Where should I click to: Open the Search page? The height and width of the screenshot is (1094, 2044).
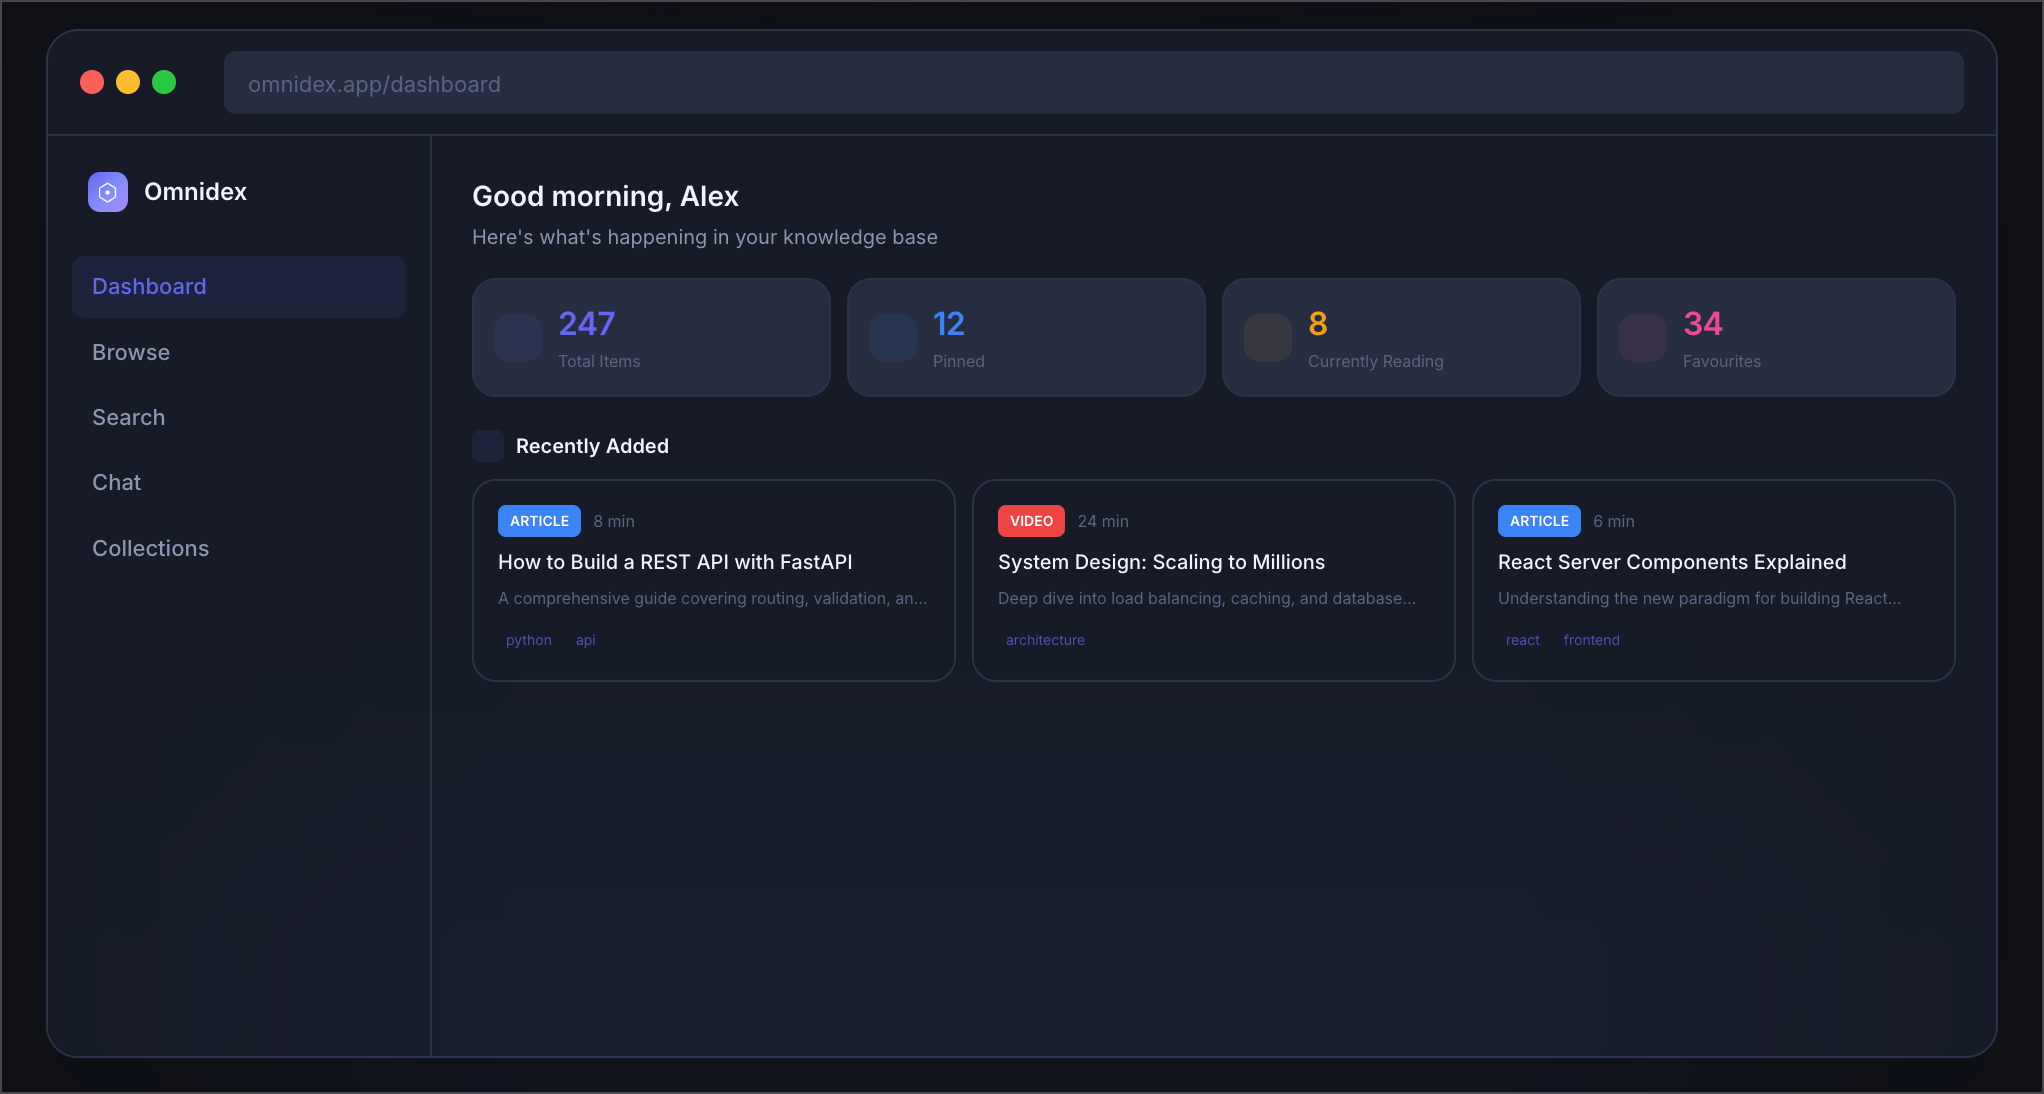point(128,417)
